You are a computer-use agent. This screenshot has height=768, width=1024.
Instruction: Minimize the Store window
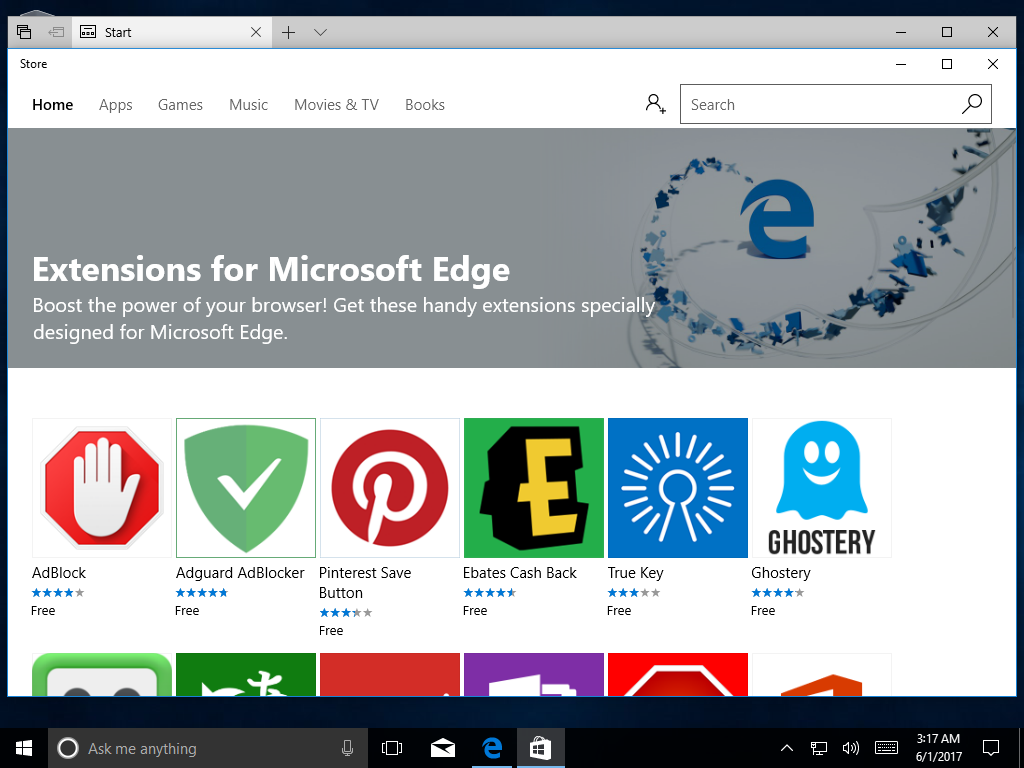click(901, 64)
